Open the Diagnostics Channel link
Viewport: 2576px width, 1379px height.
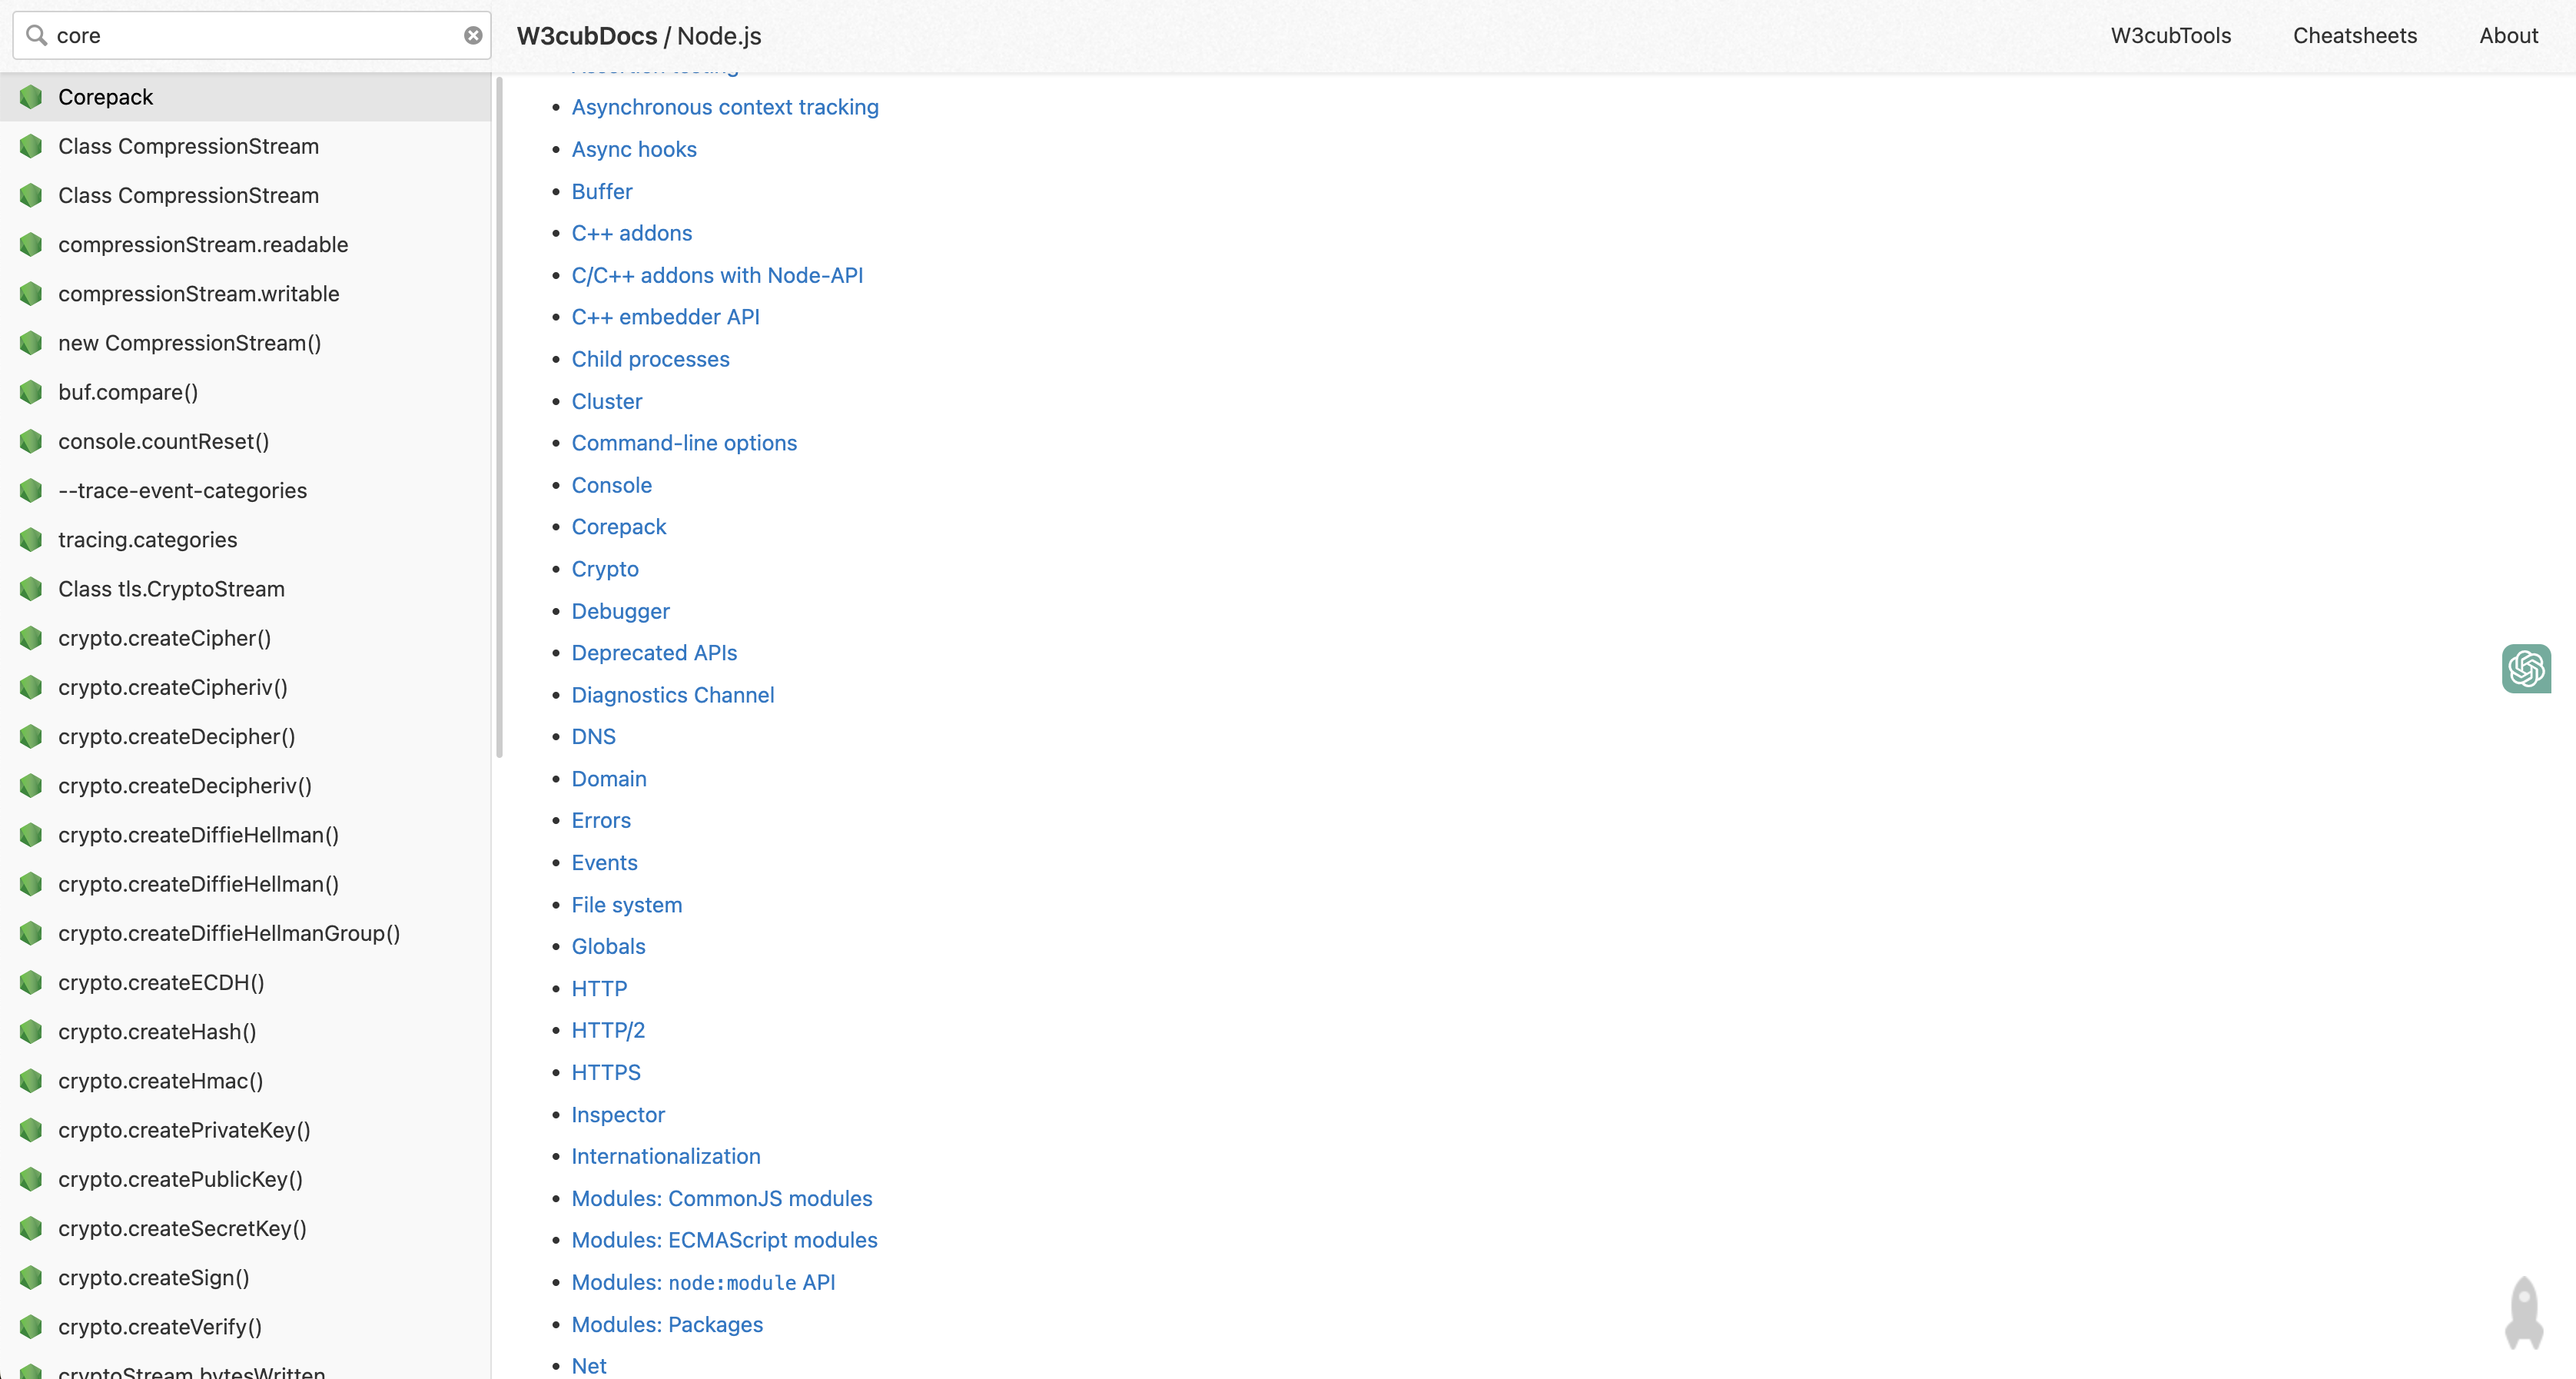pyautogui.click(x=672, y=695)
